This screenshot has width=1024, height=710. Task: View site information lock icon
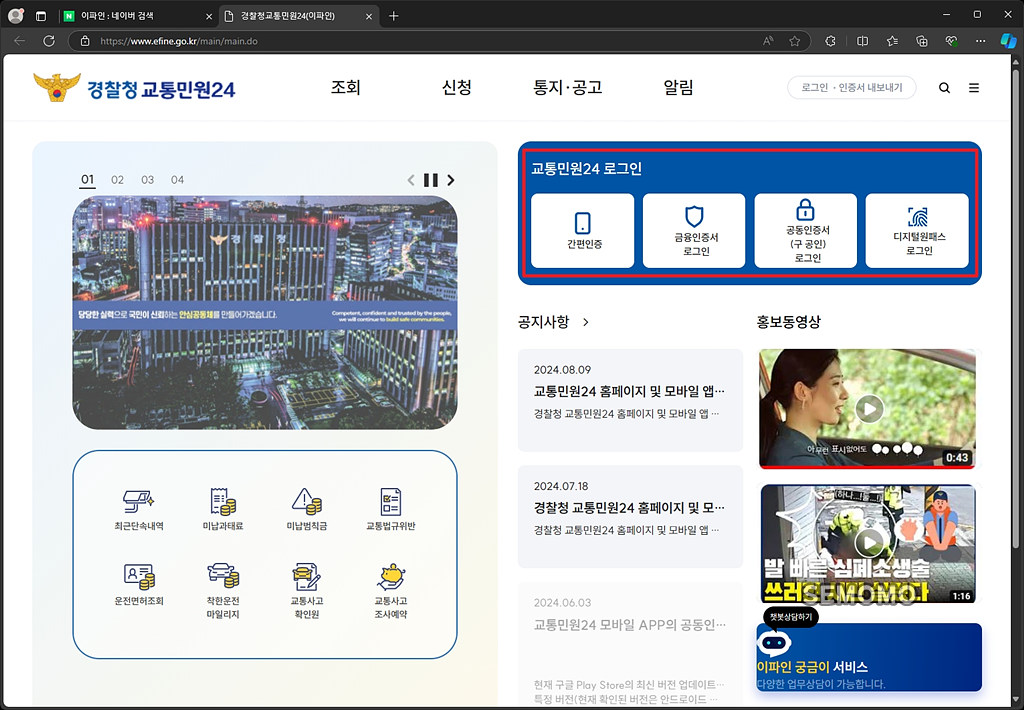click(85, 41)
